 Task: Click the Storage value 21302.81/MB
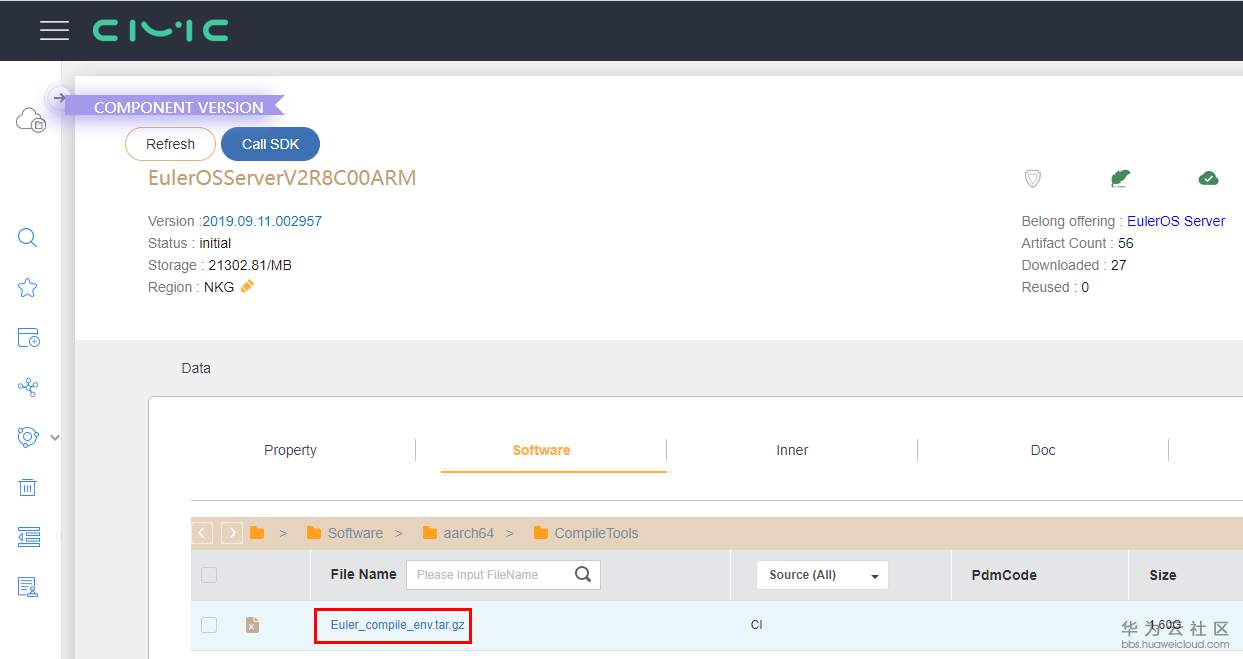[x=250, y=265]
